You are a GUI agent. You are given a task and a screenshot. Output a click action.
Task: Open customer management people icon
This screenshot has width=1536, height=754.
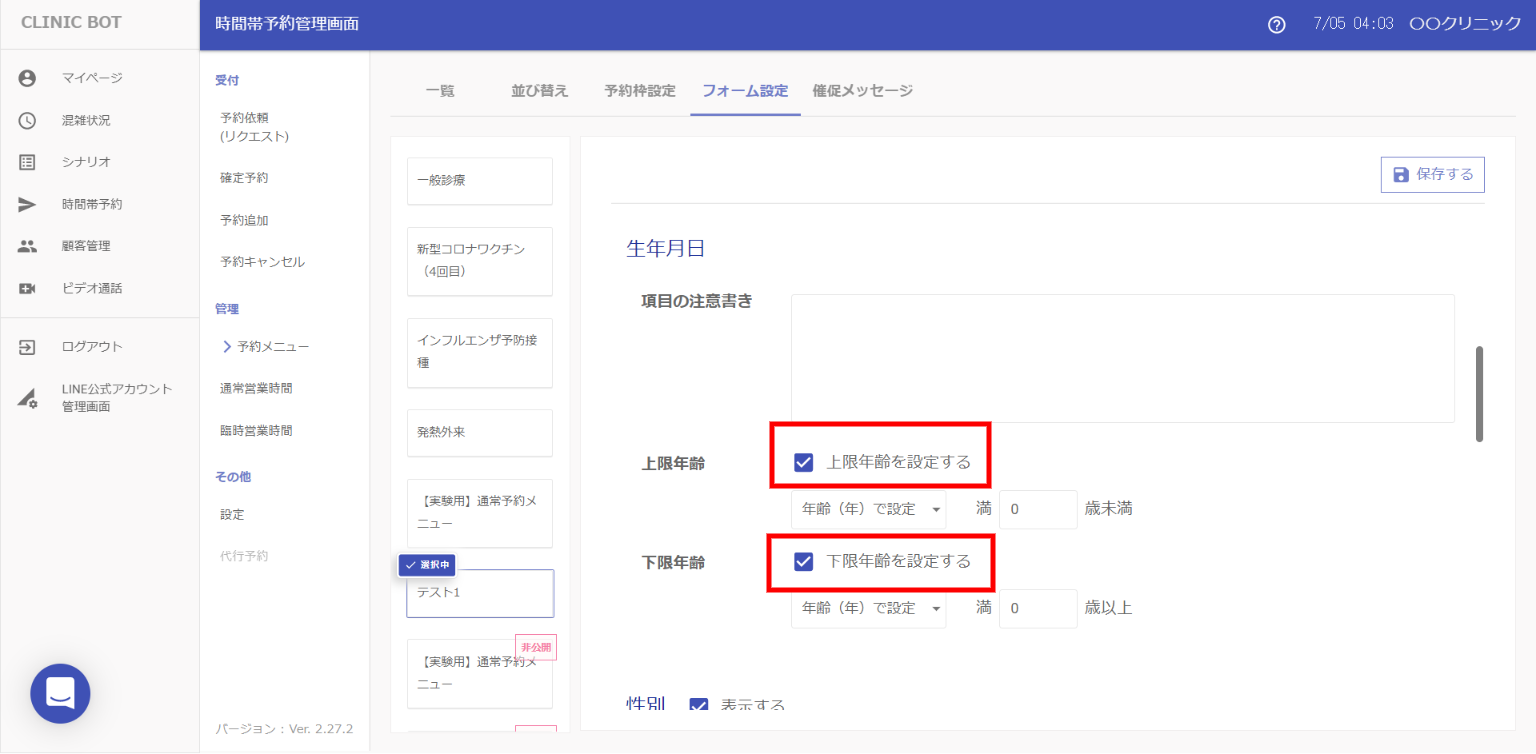pos(27,246)
